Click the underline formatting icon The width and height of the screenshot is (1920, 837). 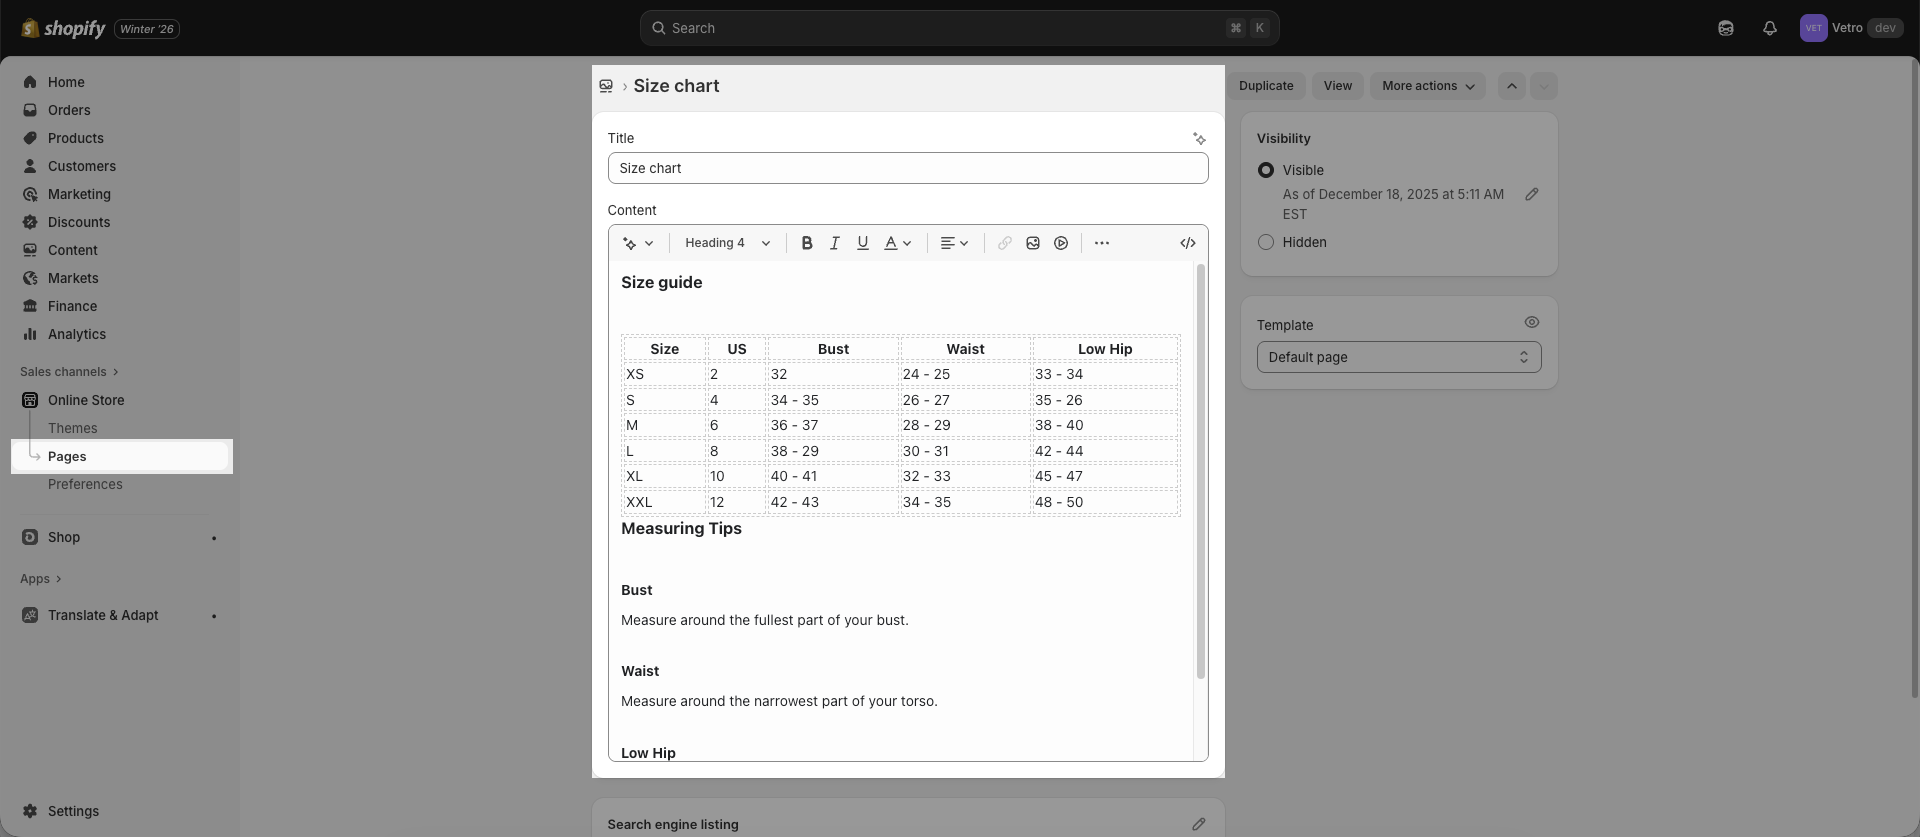pos(863,243)
